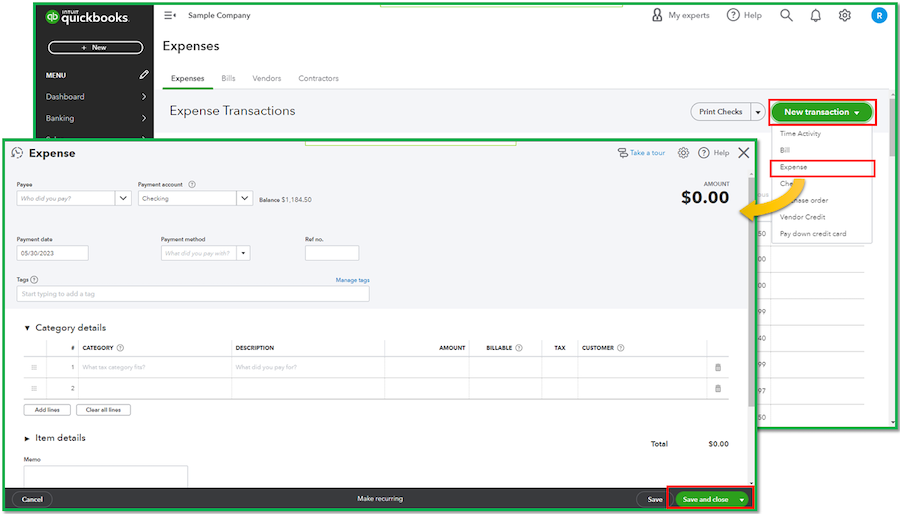Click the Tags info icon
Image resolution: width=900 pixels, height=514 pixels.
(34, 279)
